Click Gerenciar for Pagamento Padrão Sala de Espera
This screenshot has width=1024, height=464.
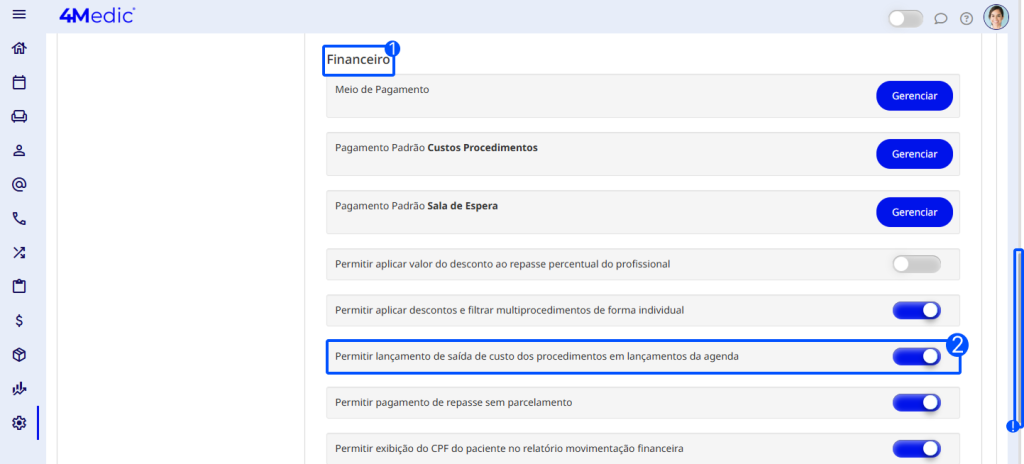[x=914, y=212]
